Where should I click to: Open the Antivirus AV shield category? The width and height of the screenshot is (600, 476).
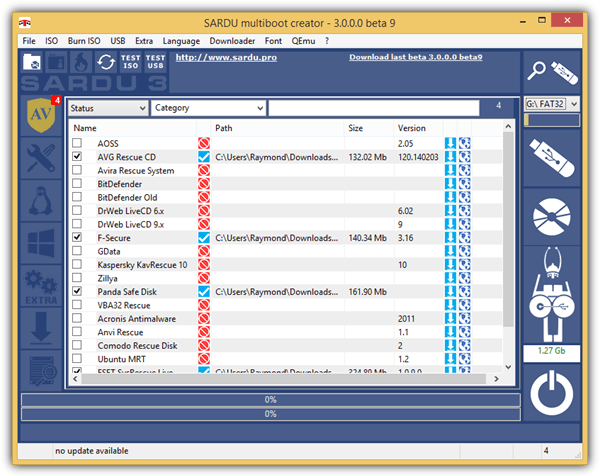(x=41, y=115)
